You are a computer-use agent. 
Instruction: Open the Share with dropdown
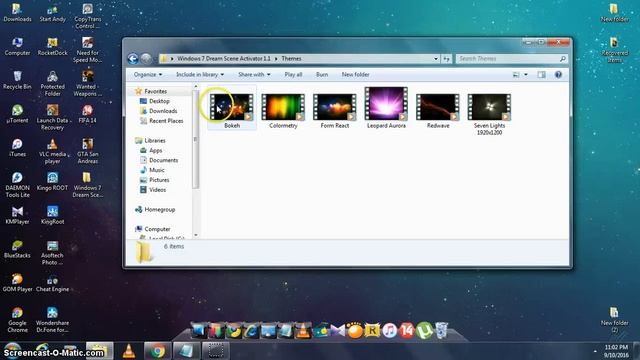tap(254, 75)
